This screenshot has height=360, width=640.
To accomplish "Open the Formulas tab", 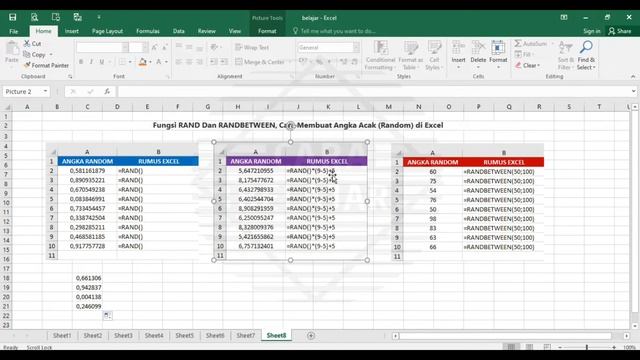I will [x=148, y=31].
